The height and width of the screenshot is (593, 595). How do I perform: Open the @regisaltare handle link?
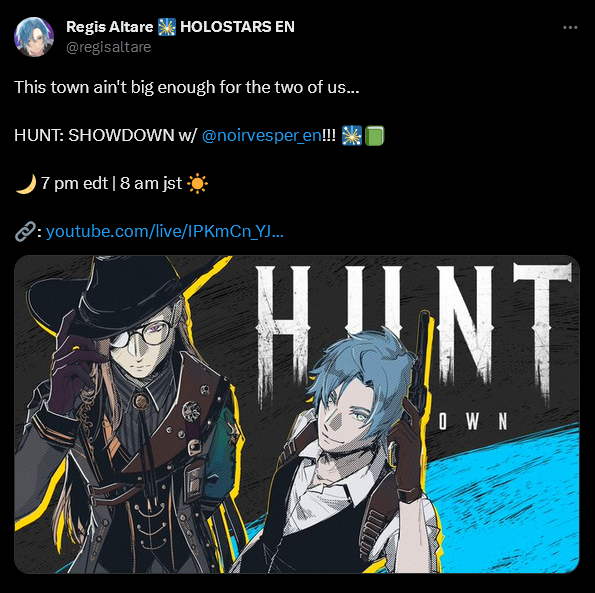click(x=109, y=47)
